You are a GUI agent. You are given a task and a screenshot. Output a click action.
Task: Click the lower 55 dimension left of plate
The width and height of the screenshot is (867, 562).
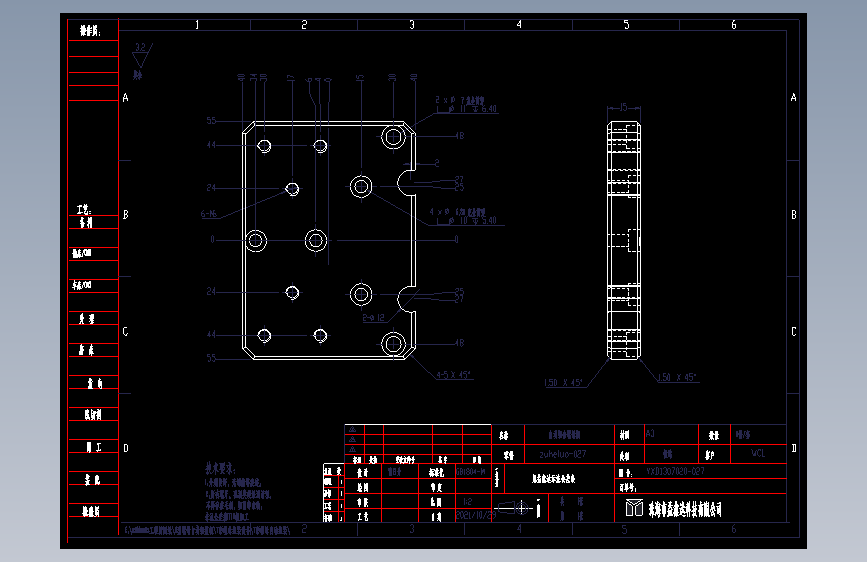click(x=211, y=358)
